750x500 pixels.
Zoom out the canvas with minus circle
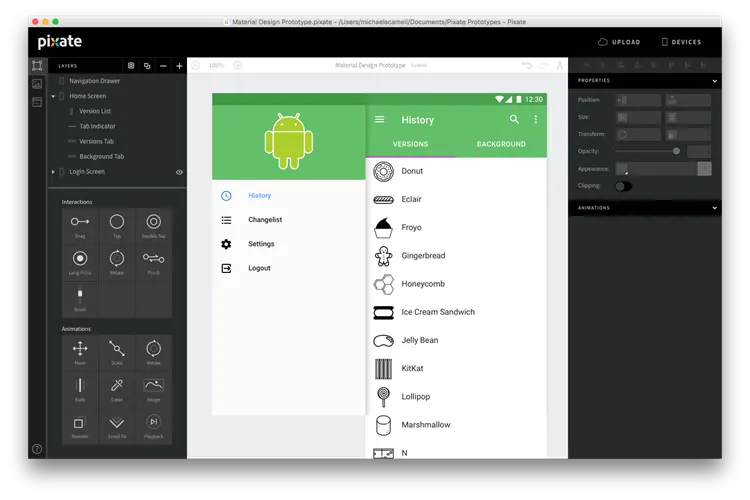196,65
